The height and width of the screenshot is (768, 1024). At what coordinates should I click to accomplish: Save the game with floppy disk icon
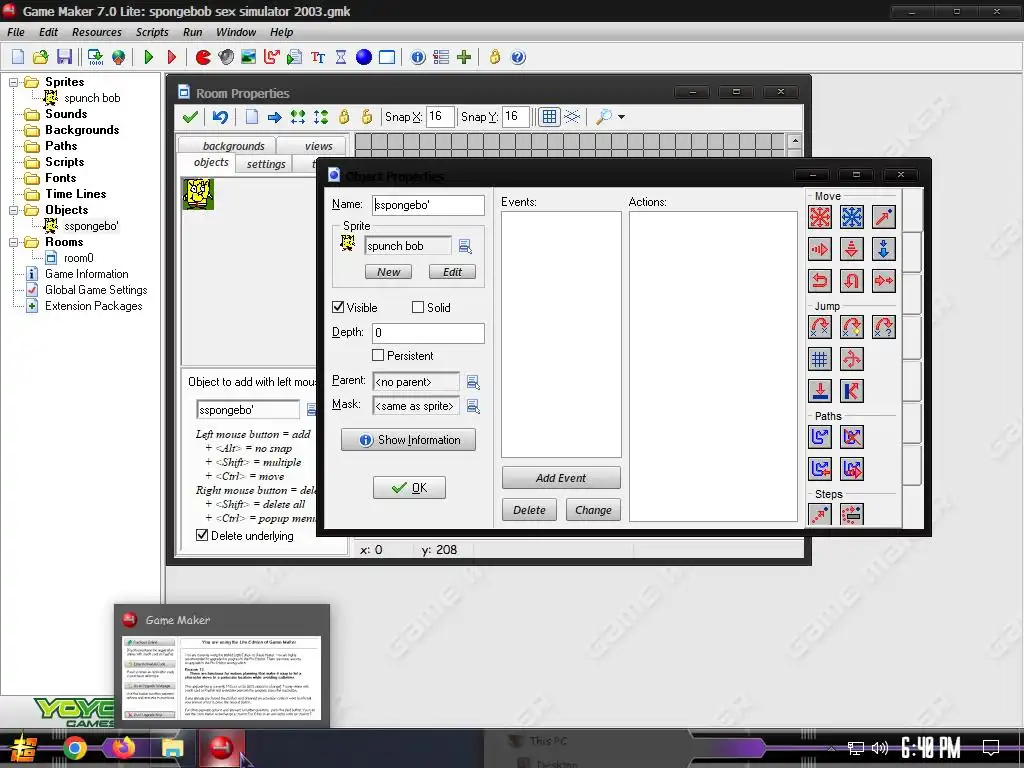tap(64, 57)
